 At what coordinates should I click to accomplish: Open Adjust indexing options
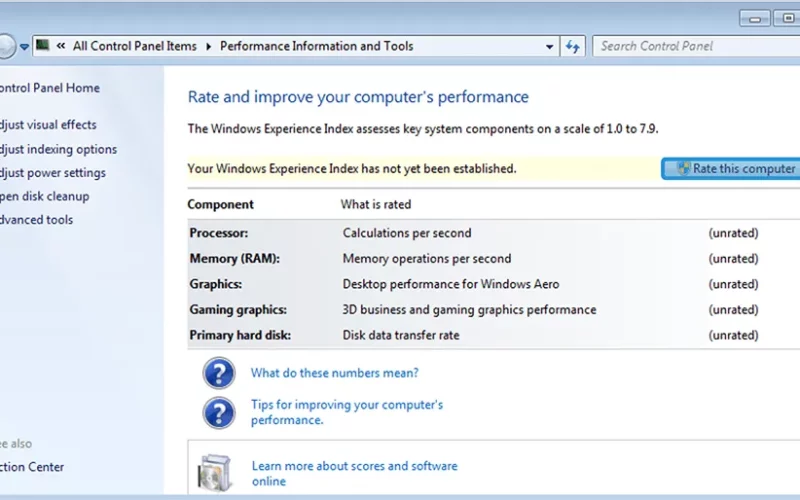(x=58, y=149)
